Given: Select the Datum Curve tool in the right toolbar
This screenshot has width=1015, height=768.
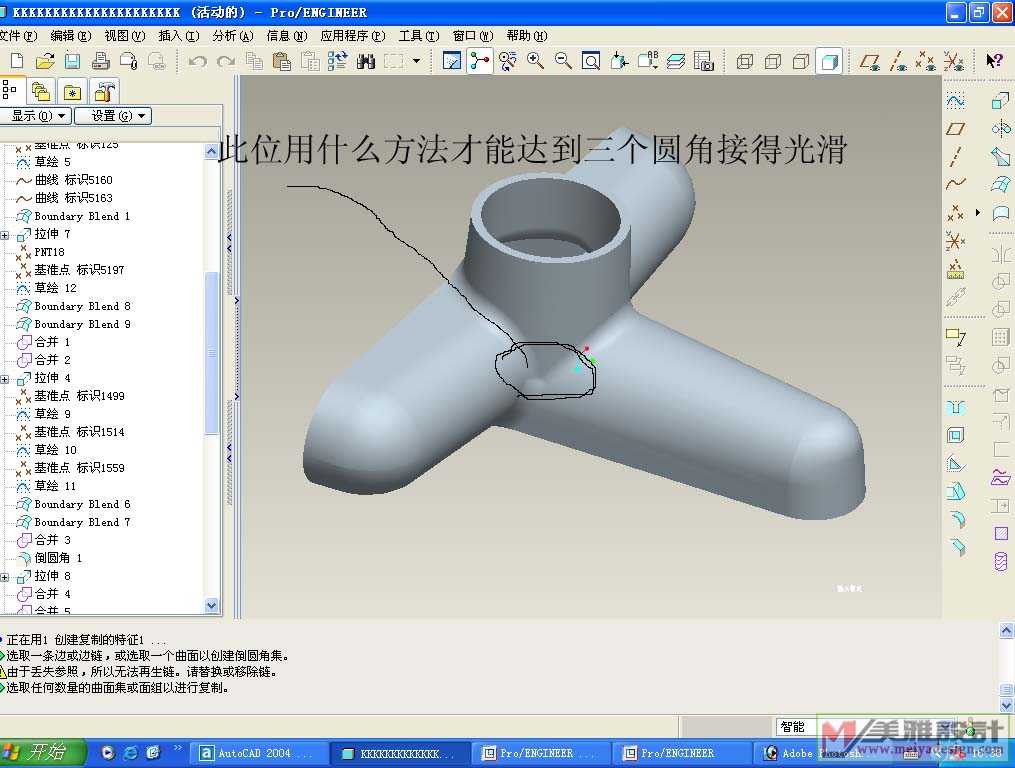Looking at the screenshot, I should click(x=955, y=184).
